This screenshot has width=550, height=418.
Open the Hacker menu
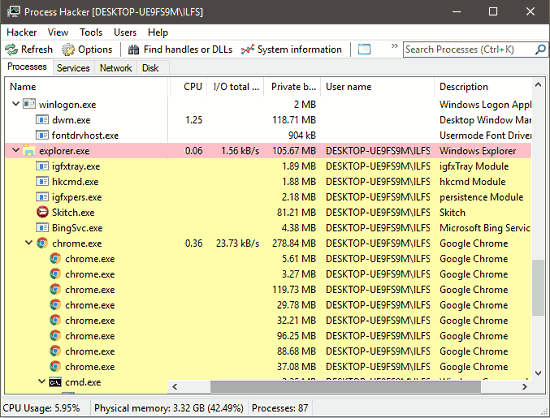22,33
